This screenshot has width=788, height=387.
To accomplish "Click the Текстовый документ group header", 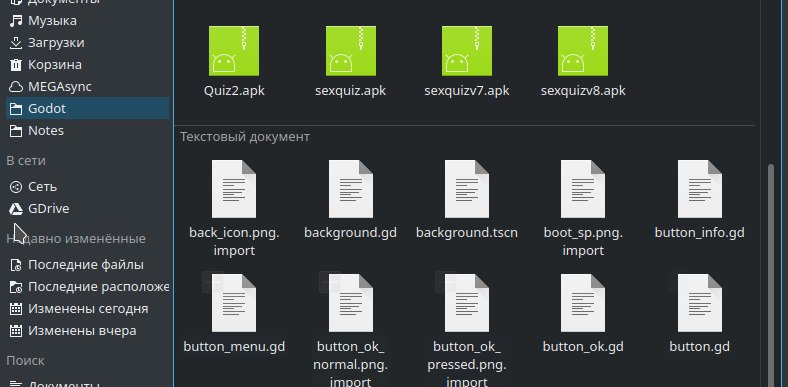I will point(245,137).
